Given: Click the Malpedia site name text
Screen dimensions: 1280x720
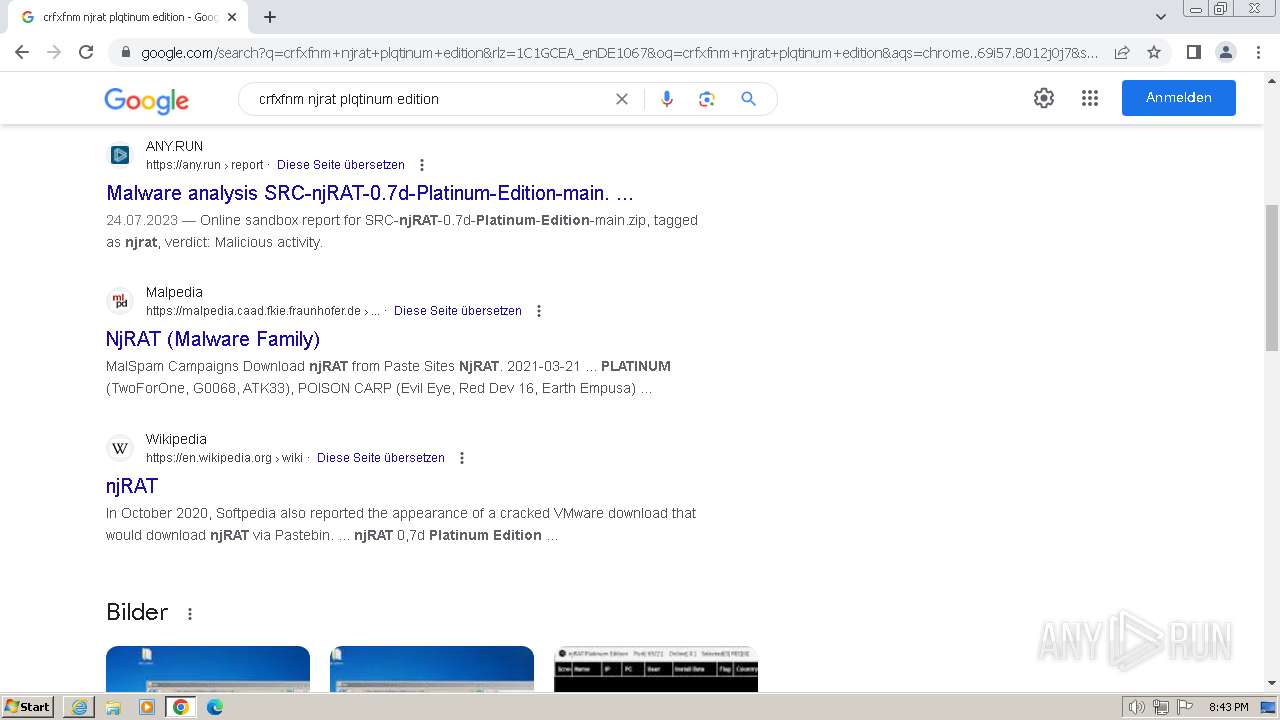Looking at the screenshot, I should tap(174, 292).
